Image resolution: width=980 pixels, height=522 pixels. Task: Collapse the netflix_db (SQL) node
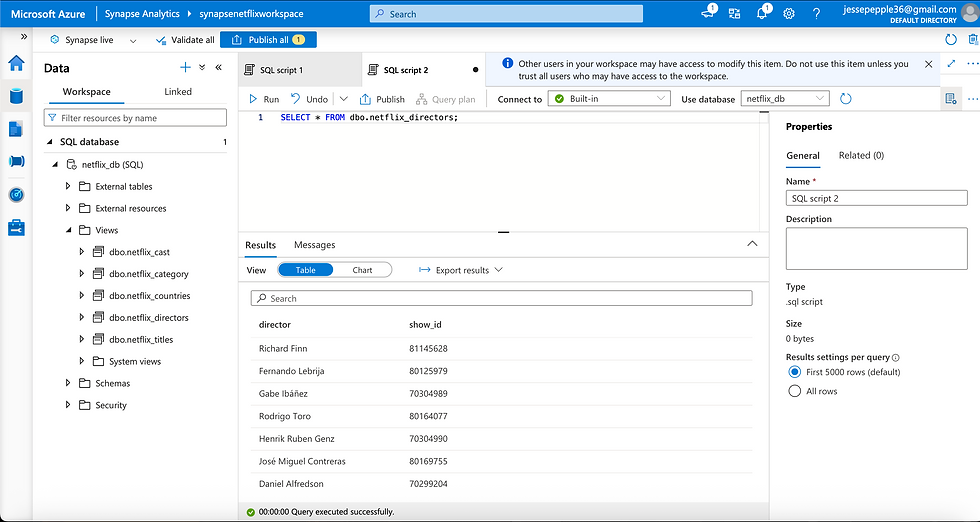click(55, 164)
